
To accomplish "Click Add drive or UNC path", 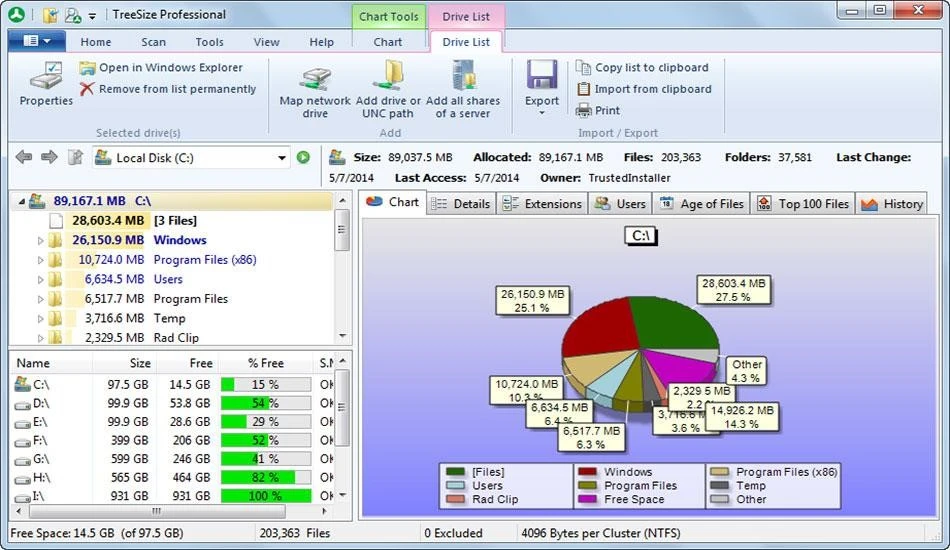I will point(388,90).
